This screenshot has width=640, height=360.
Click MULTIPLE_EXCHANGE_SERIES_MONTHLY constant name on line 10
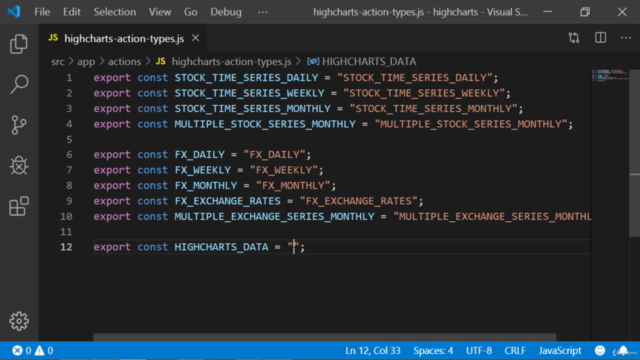coord(274,217)
